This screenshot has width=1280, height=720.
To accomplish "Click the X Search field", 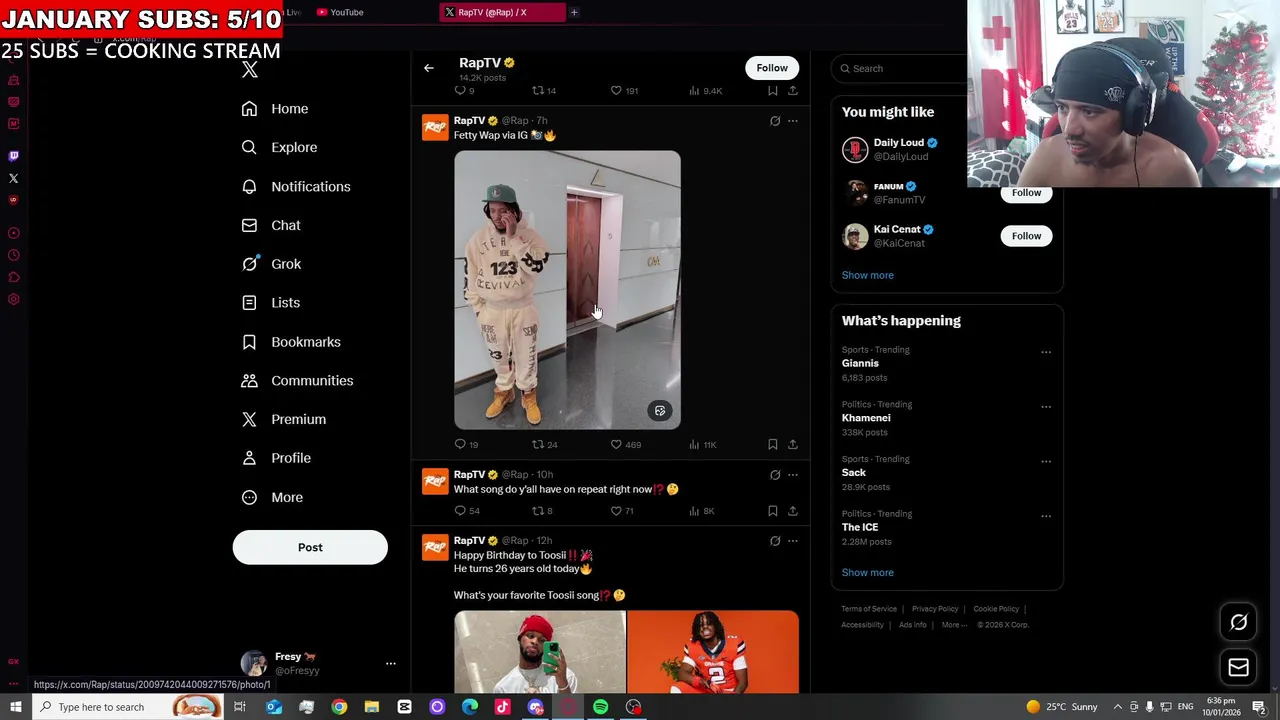I will pyautogui.click(x=900, y=68).
